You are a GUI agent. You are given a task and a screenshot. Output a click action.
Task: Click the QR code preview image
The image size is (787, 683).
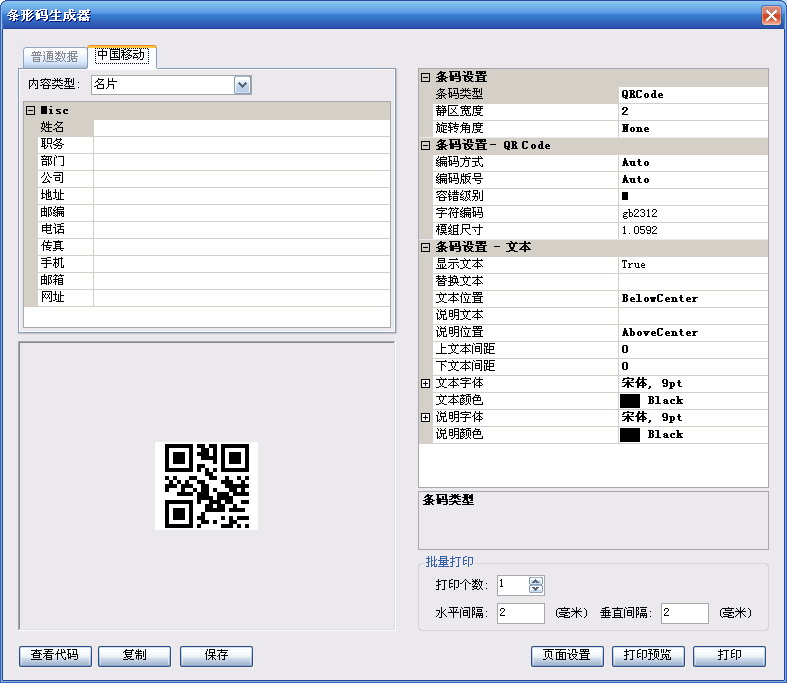(207, 485)
